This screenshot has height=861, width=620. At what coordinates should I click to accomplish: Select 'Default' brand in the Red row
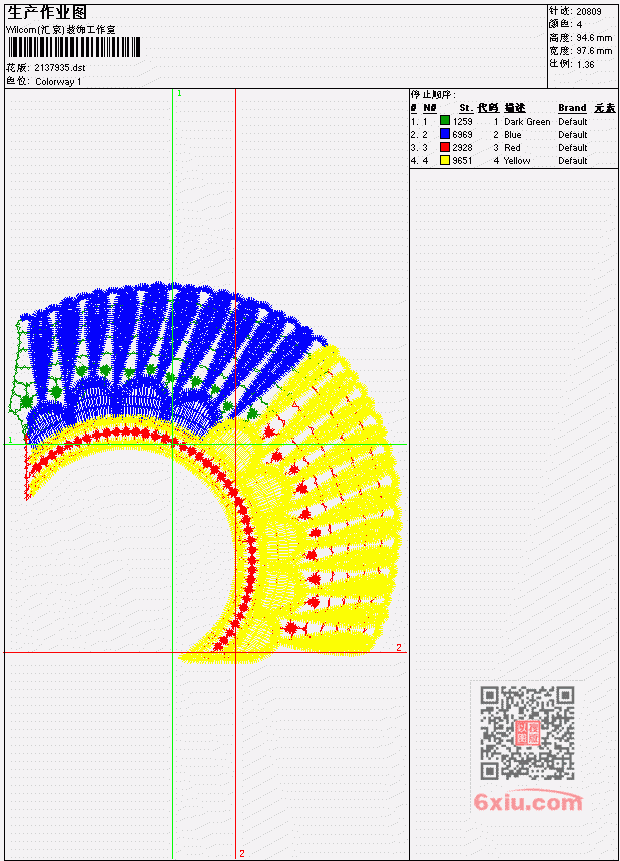click(573, 148)
